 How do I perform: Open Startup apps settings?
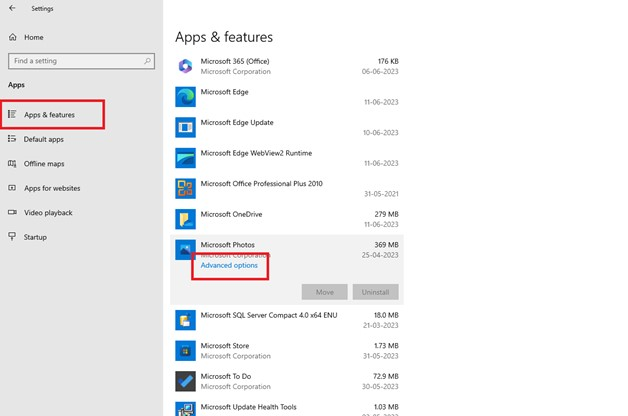point(35,237)
